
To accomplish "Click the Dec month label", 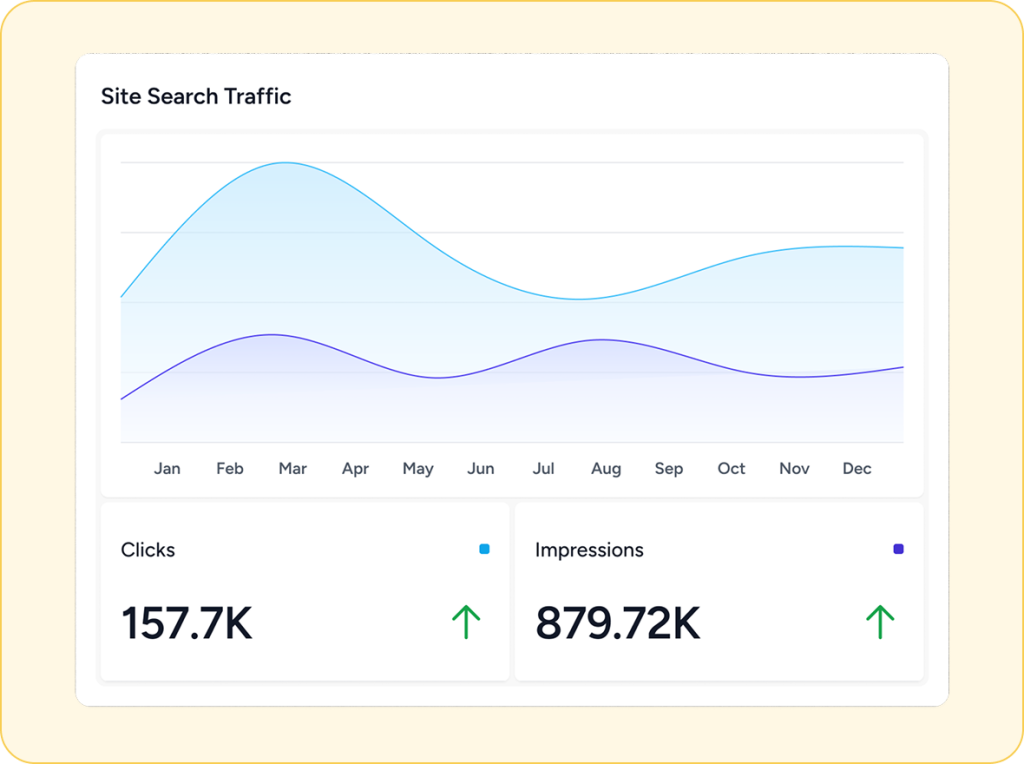I will (857, 468).
